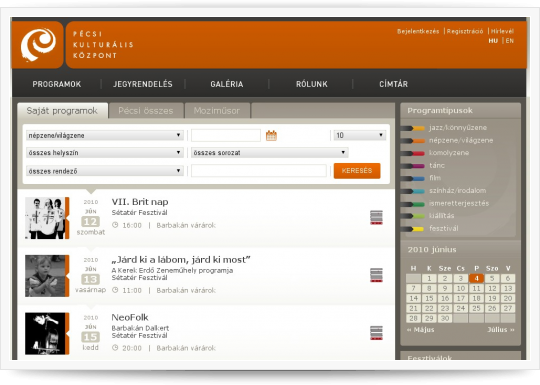The width and height of the screenshot is (540, 385).
Task: Open the összes sorozat dropdown
Action: point(269,153)
